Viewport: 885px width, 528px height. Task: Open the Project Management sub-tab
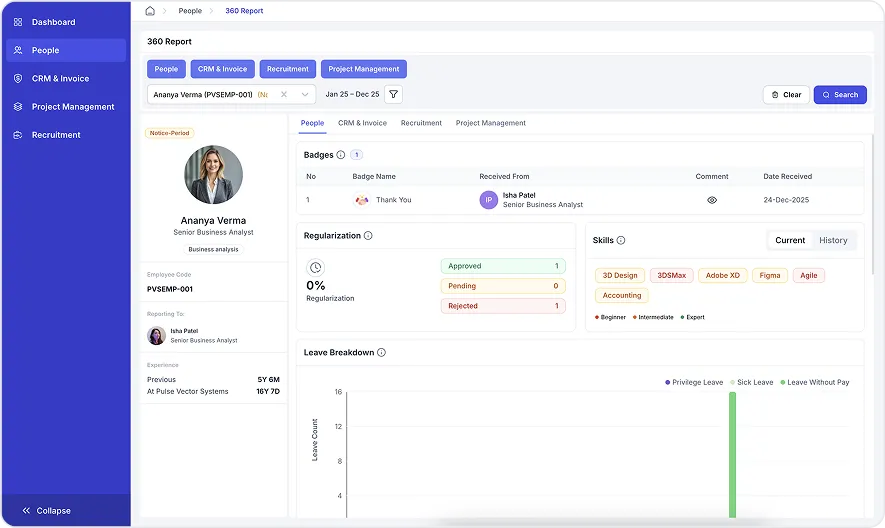(x=490, y=123)
